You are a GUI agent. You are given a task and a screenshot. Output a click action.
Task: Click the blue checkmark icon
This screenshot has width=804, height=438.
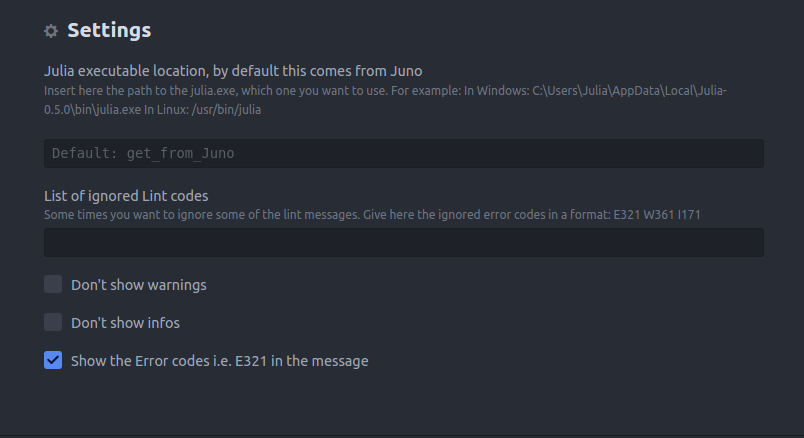coord(53,360)
